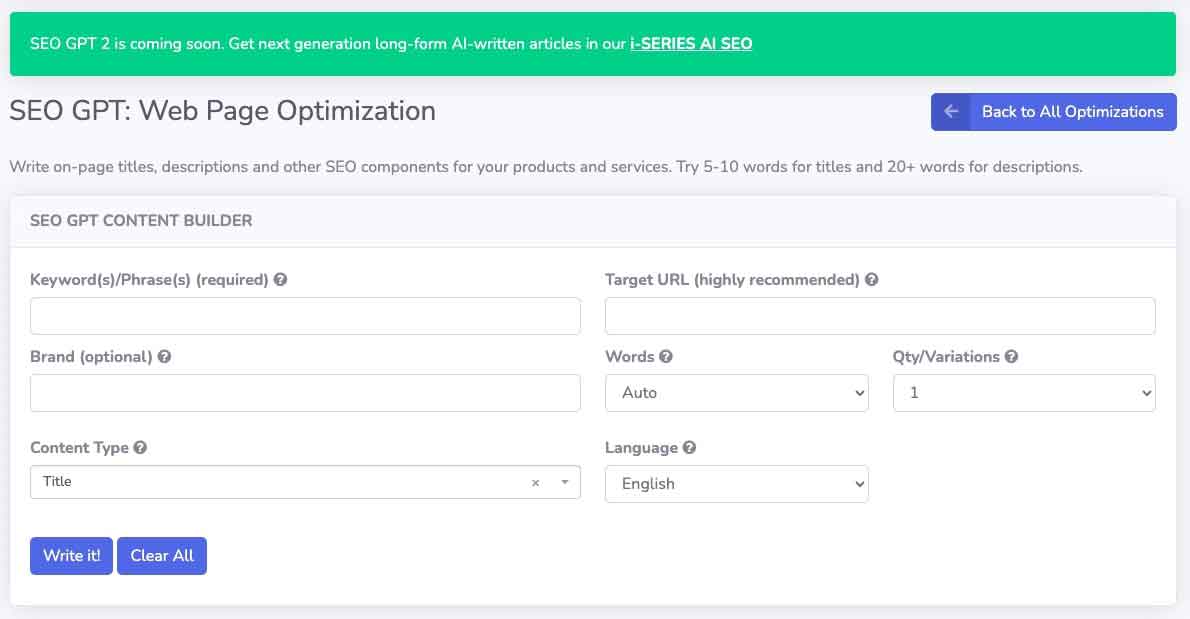Click the help icon next to Words
The width and height of the screenshot is (1190, 619).
coord(666,357)
